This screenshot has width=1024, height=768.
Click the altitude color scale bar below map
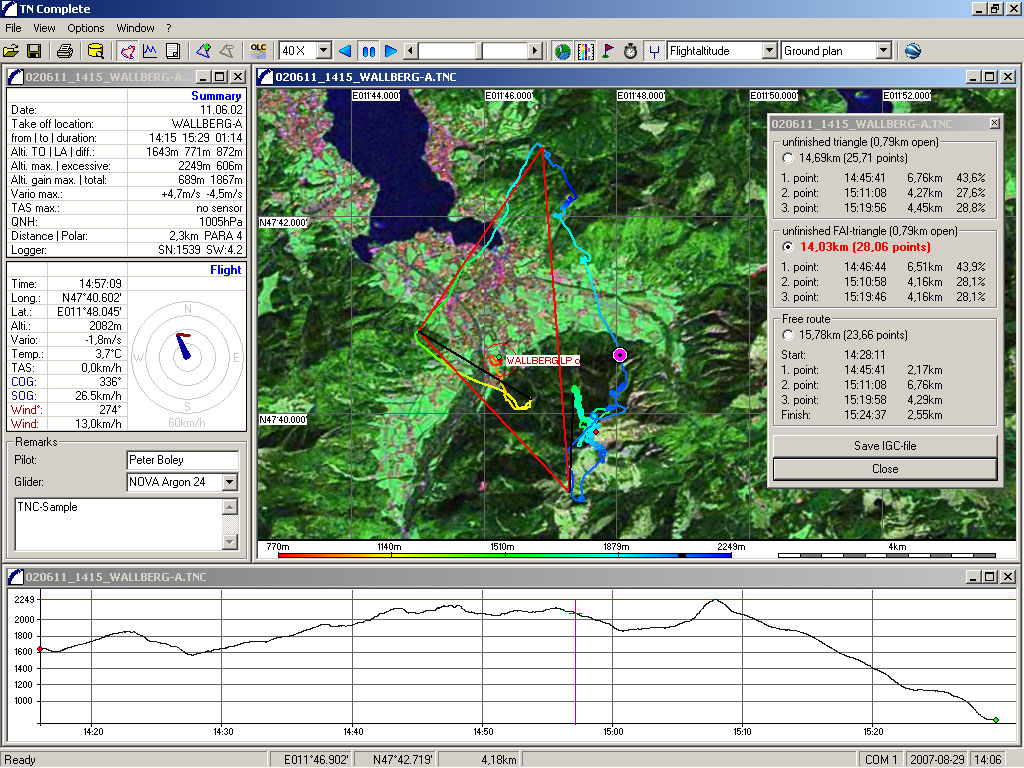coord(505,555)
